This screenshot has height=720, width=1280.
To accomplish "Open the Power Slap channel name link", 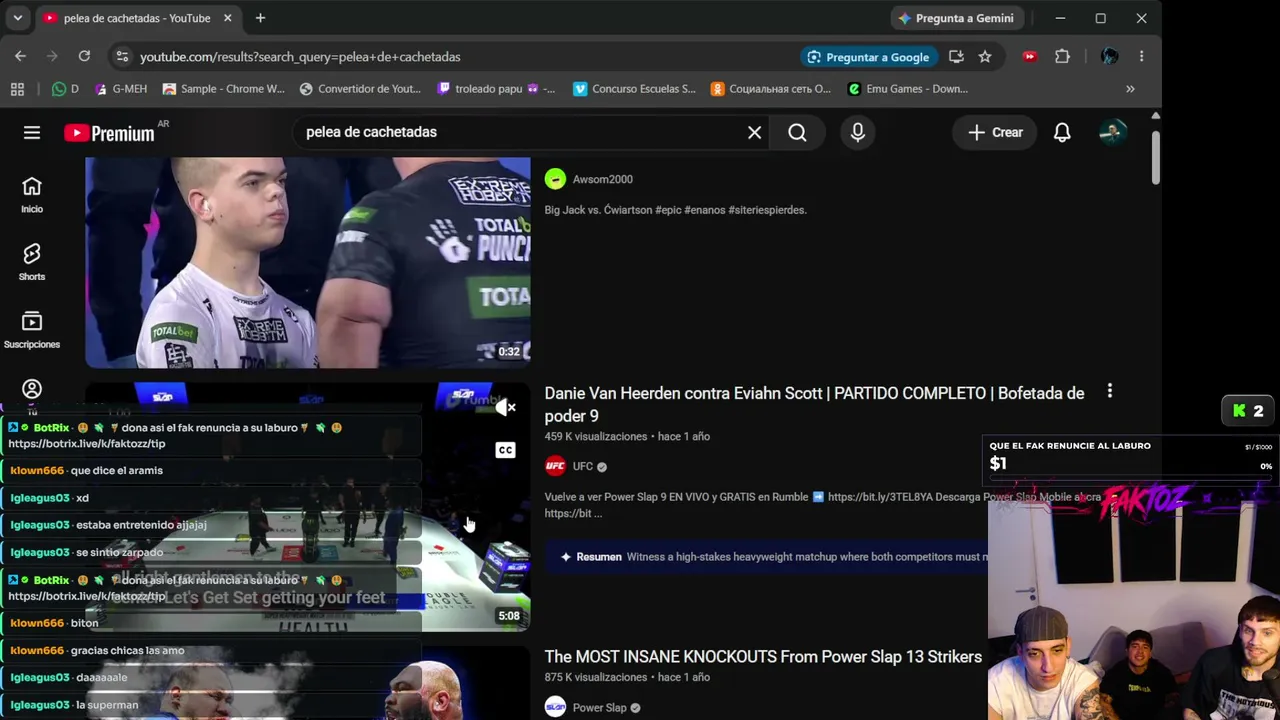I will (599, 708).
